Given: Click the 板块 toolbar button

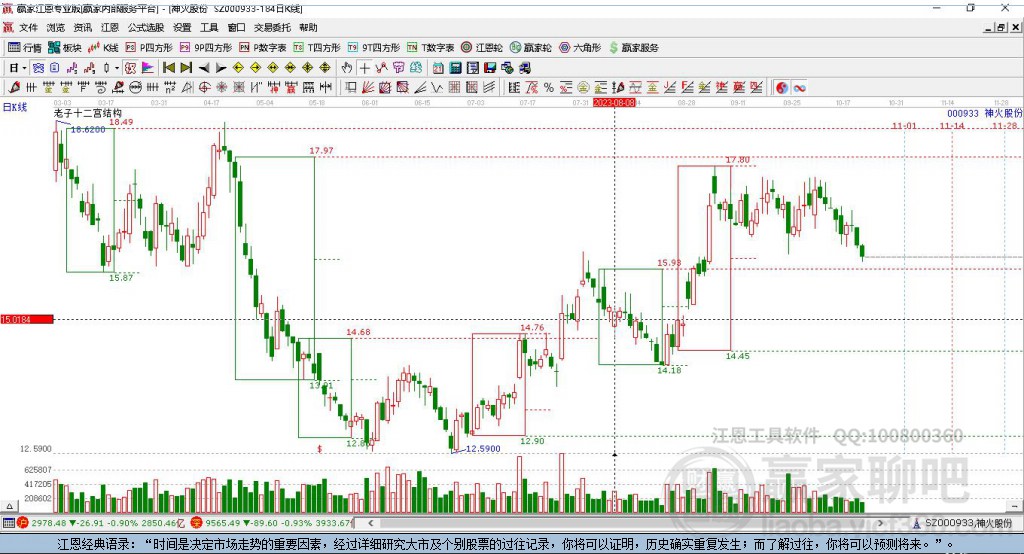Looking at the screenshot, I should click(65, 48).
